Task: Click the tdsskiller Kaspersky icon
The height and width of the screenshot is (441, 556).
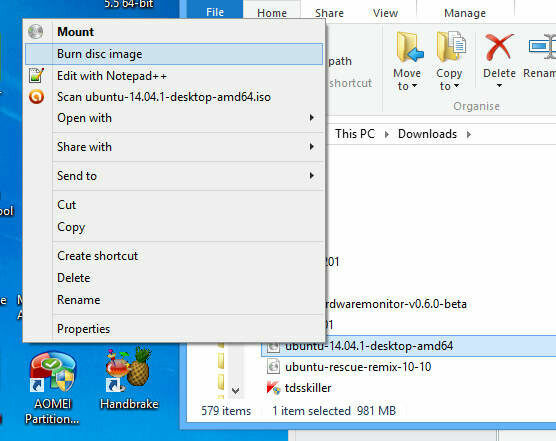Action: [x=273, y=387]
